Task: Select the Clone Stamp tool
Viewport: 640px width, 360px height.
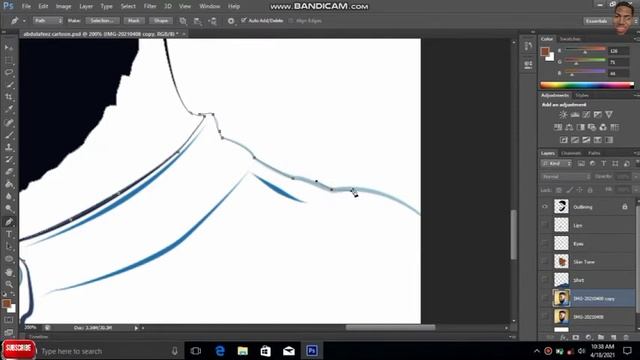Action: pos(9,147)
